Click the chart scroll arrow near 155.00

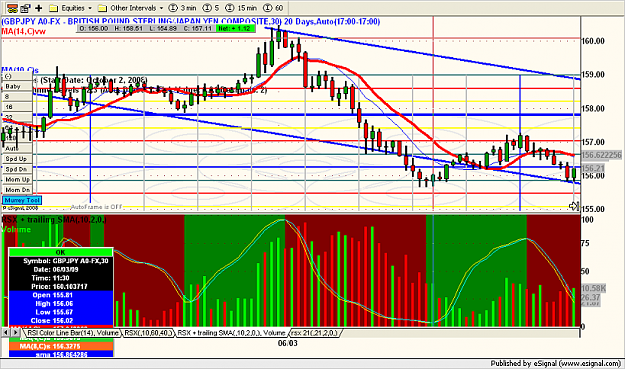[573, 206]
